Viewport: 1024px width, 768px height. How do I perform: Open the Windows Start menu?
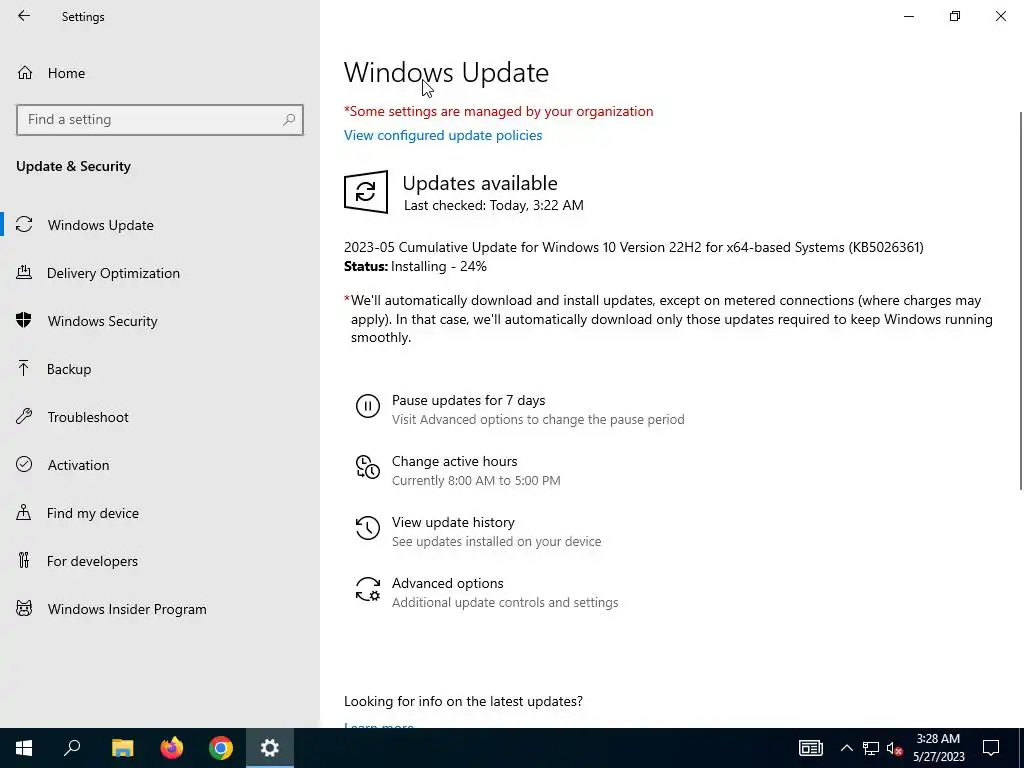[x=24, y=748]
